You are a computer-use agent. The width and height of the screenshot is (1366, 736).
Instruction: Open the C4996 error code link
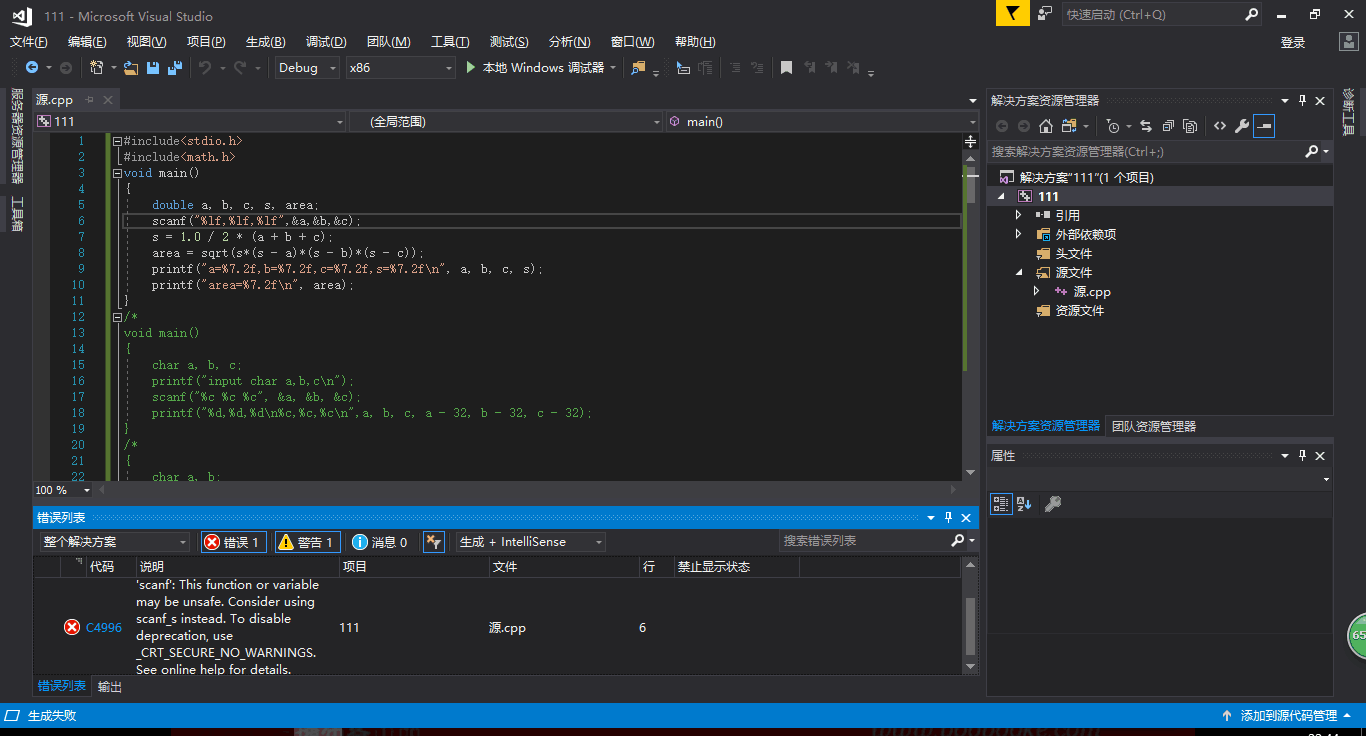[x=104, y=628]
